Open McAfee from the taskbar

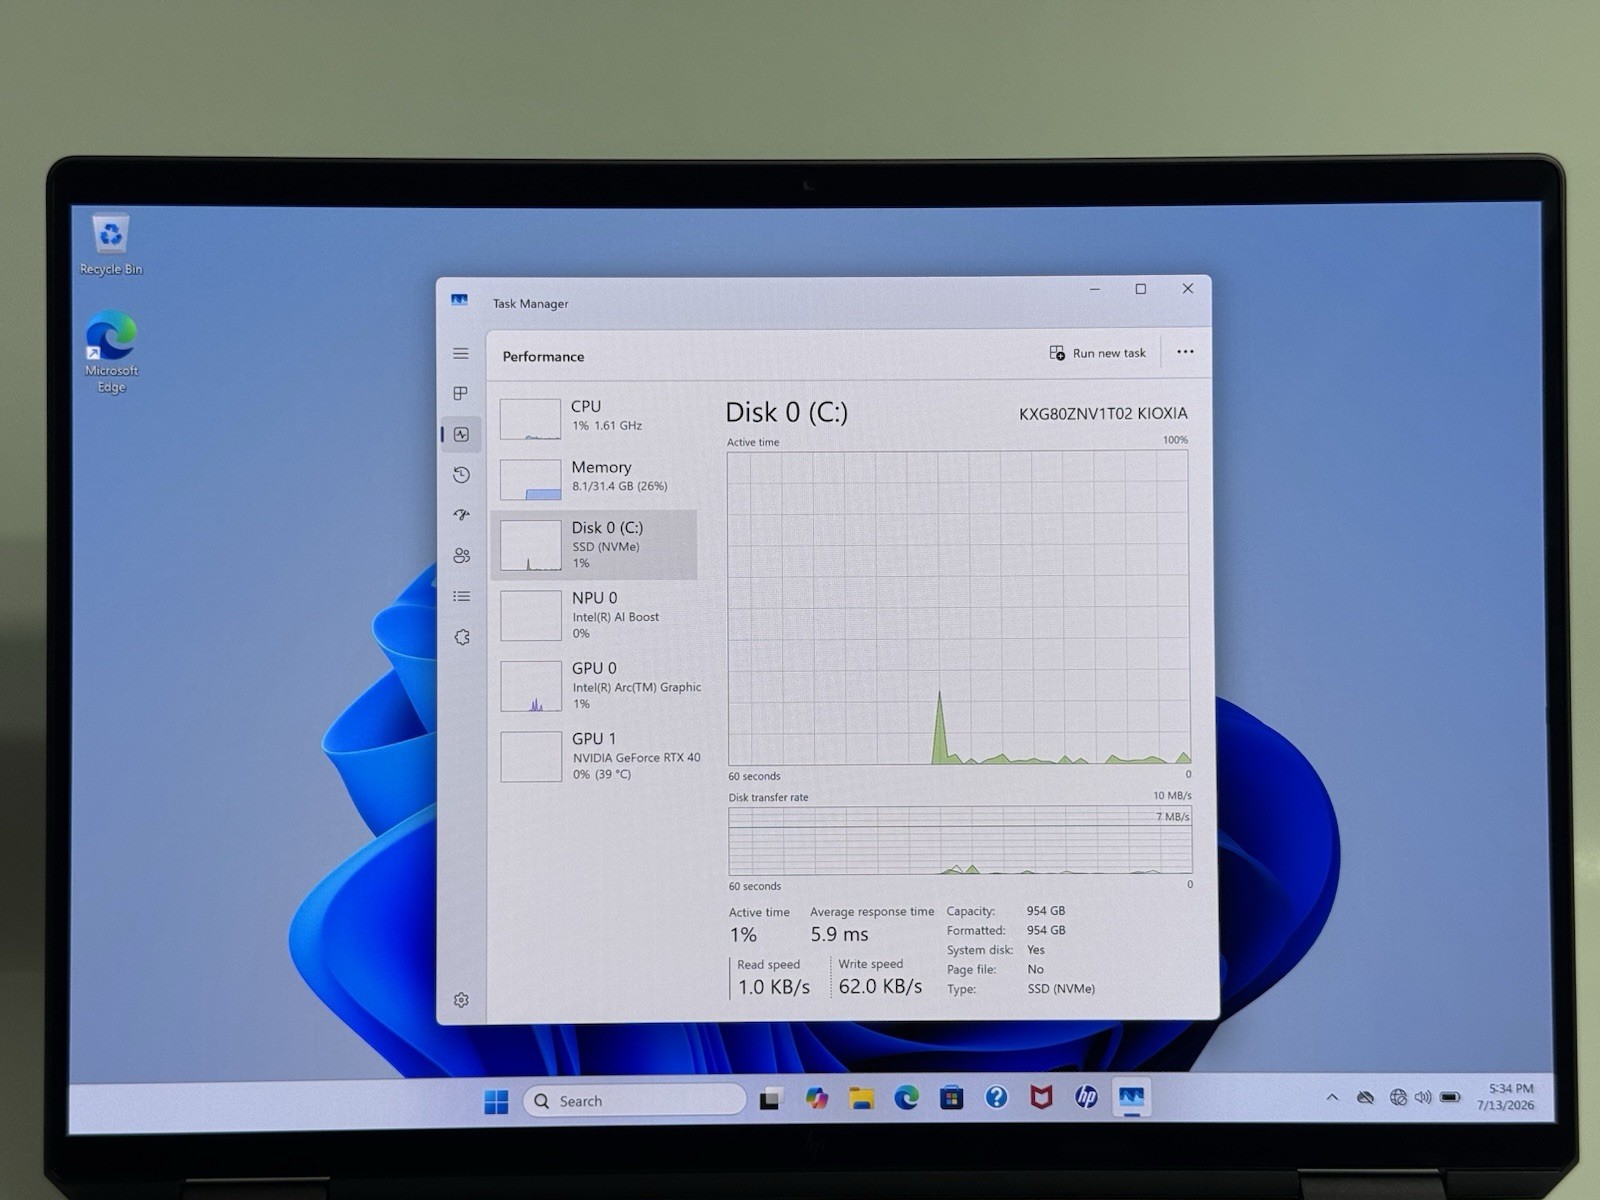(1041, 1098)
